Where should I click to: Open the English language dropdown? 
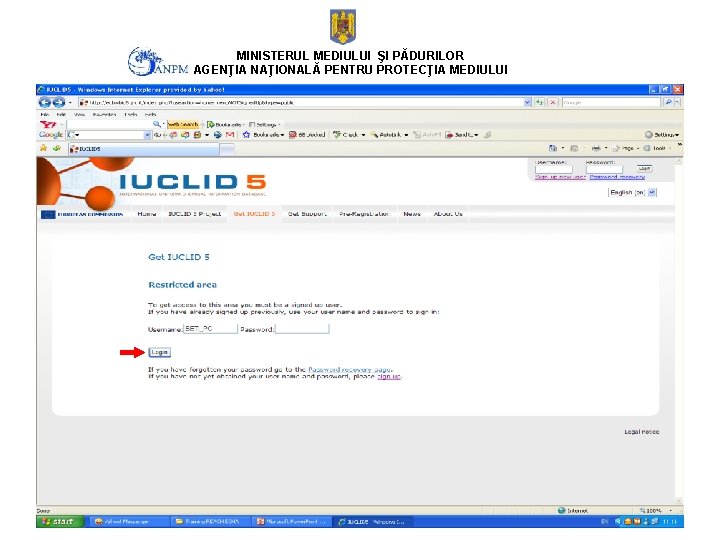tap(633, 192)
